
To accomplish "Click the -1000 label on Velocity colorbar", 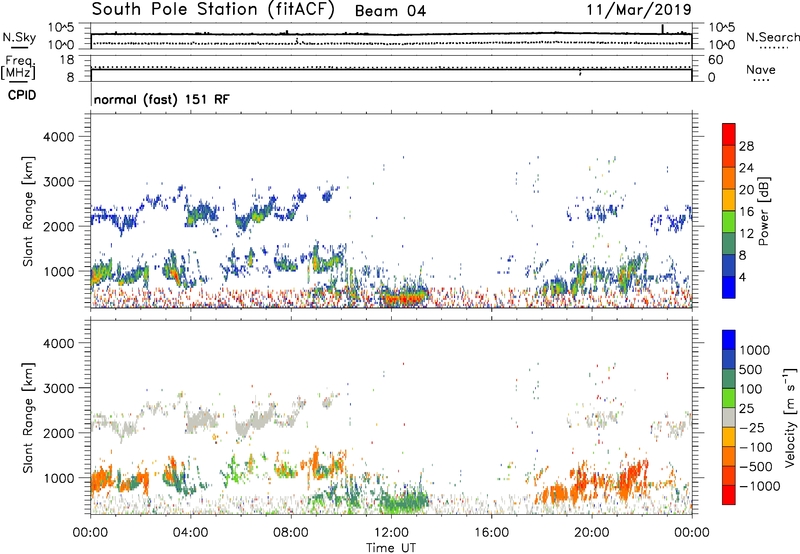I will click(x=760, y=486).
